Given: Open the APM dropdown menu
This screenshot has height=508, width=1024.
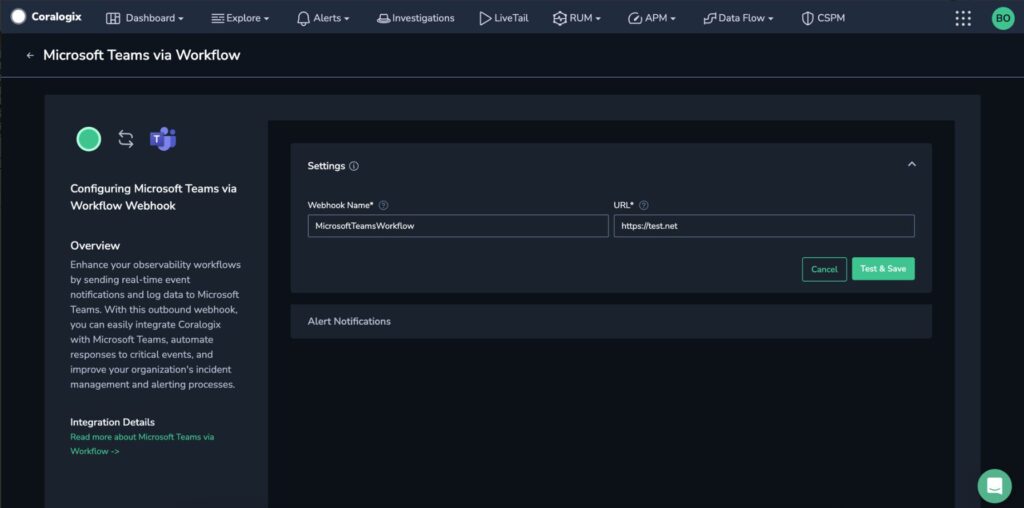Looking at the screenshot, I should (652, 18).
